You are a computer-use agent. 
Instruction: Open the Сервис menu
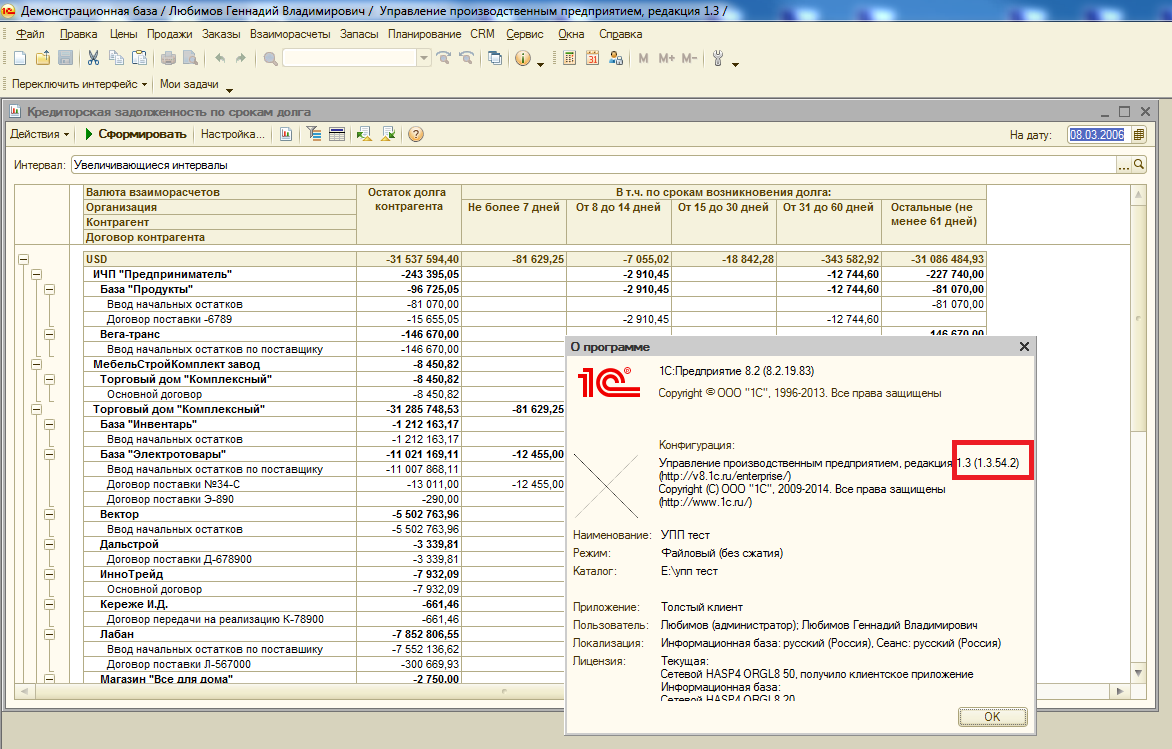point(525,34)
